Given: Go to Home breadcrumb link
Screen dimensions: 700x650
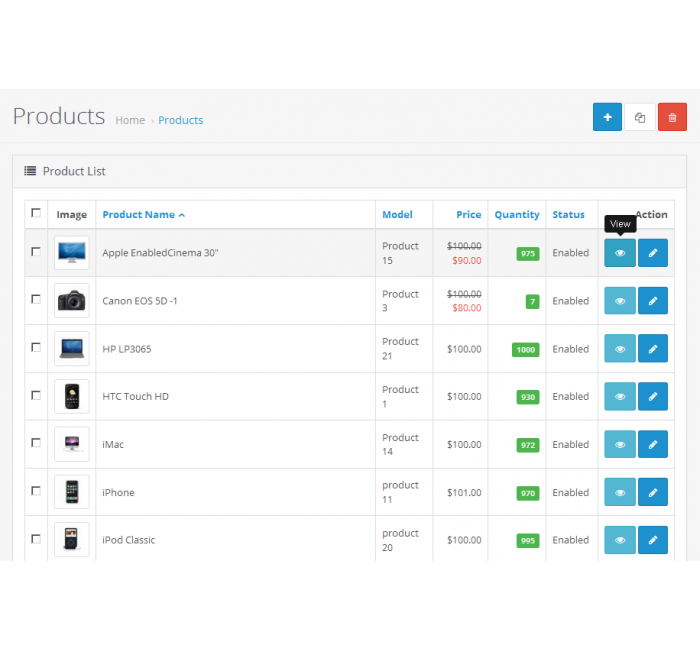Looking at the screenshot, I should pos(130,120).
